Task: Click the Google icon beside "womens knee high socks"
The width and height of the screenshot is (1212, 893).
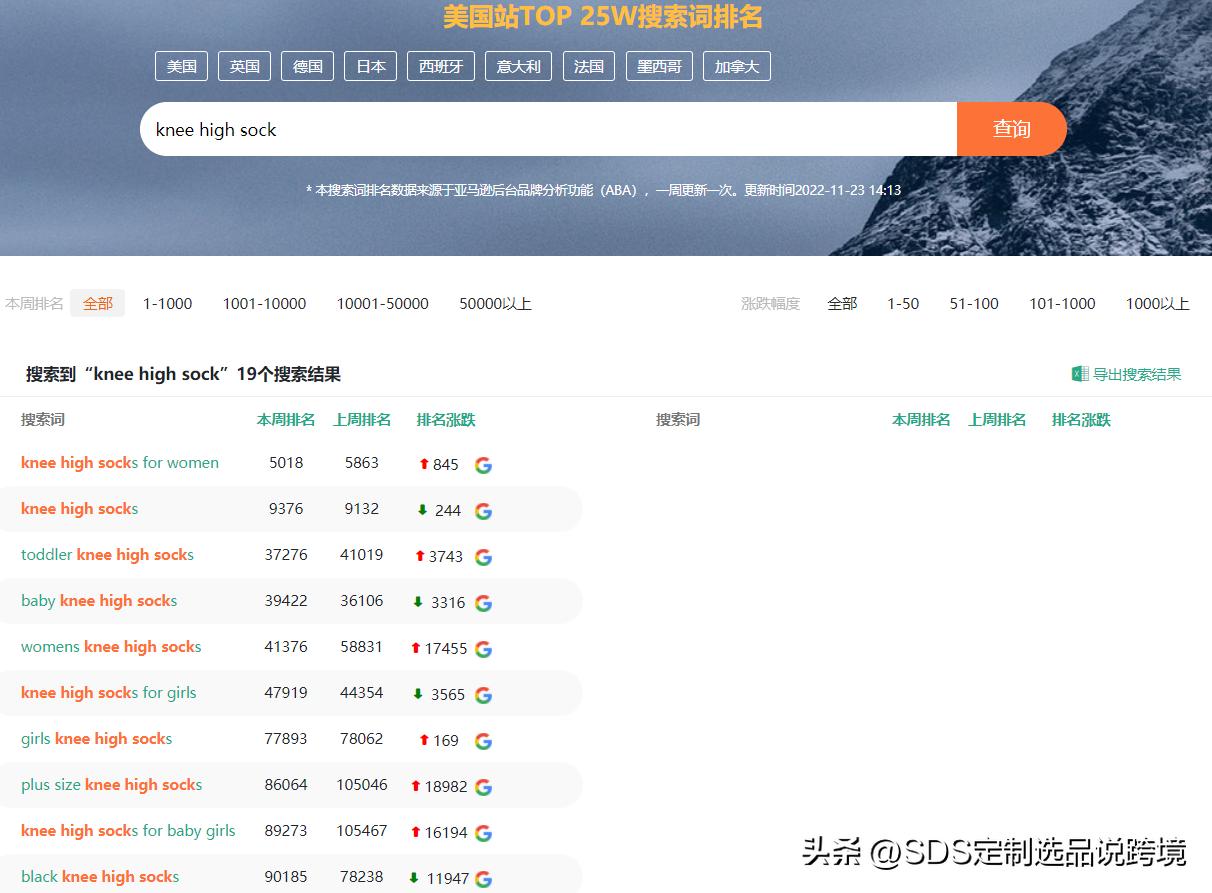Action: coord(483,649)
